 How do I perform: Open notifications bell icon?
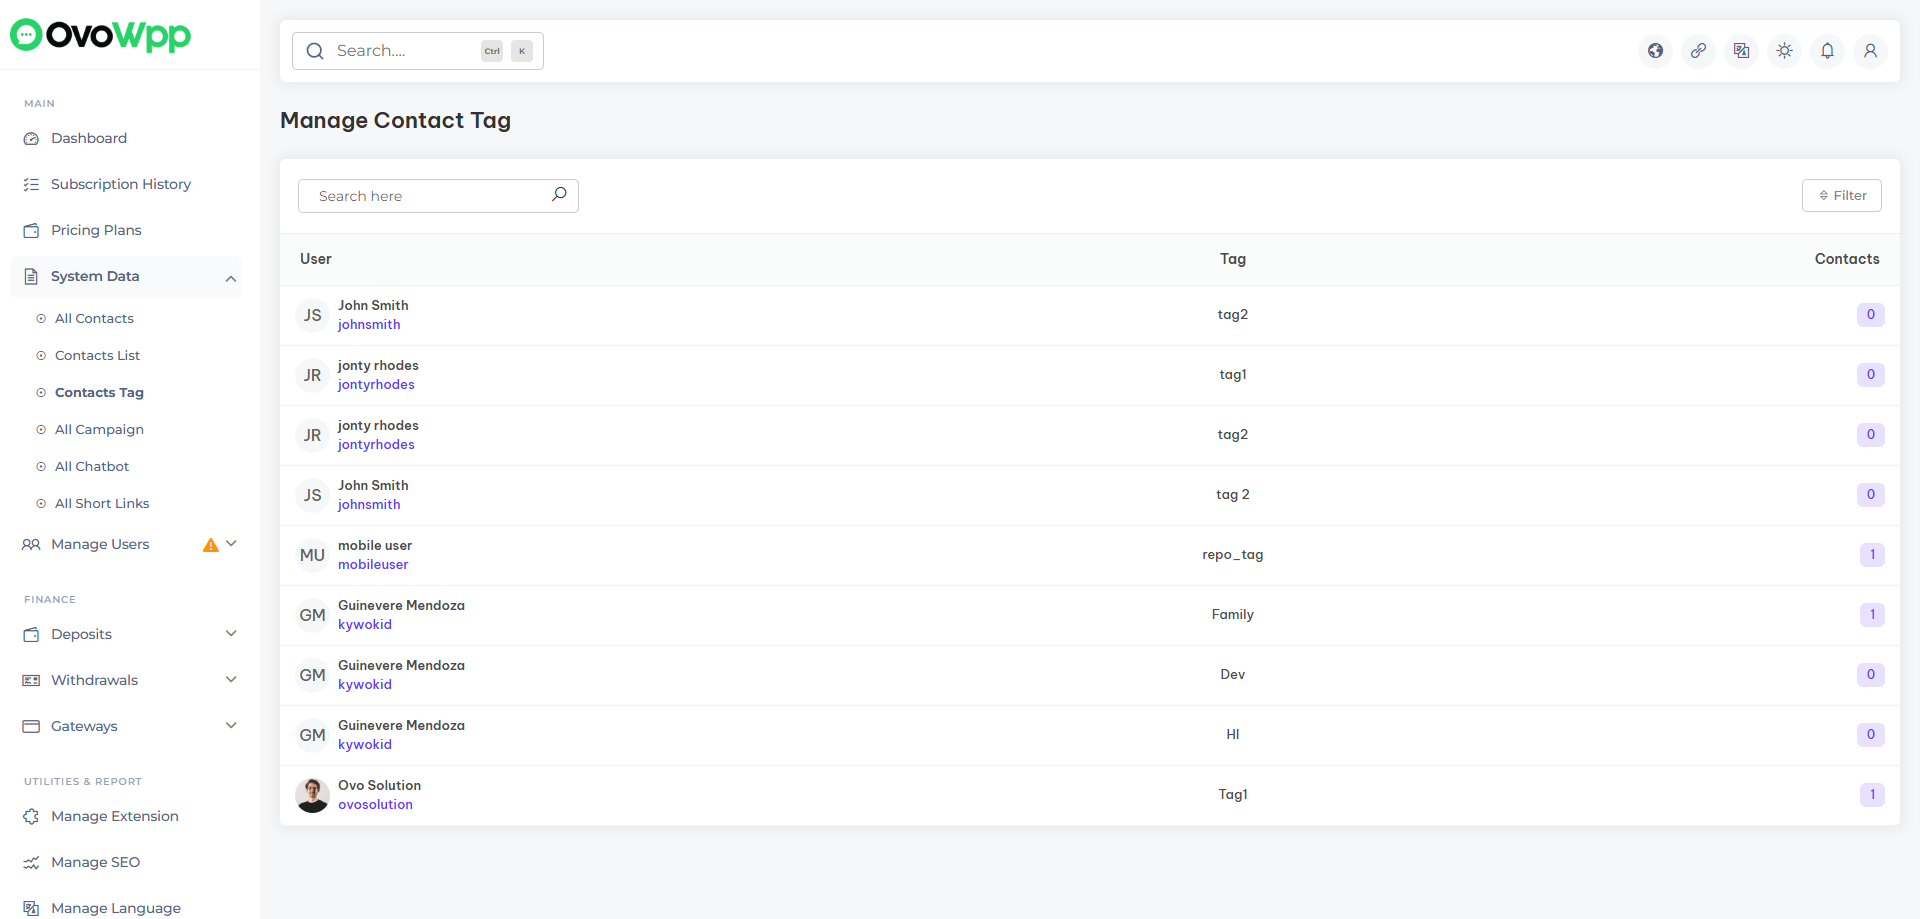[x=1827, y=51]
